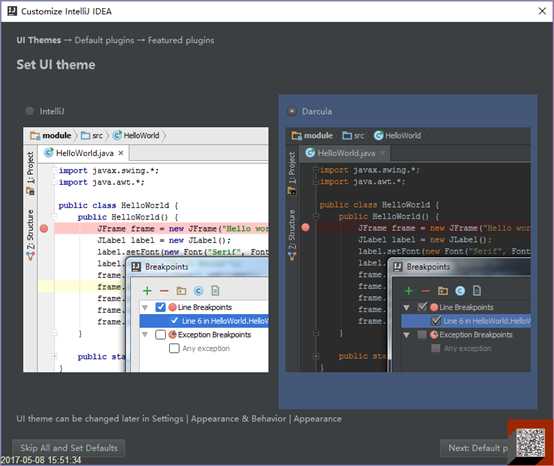Click the blue class icon in dark Breakpoints preview

(x=460, y=291)
